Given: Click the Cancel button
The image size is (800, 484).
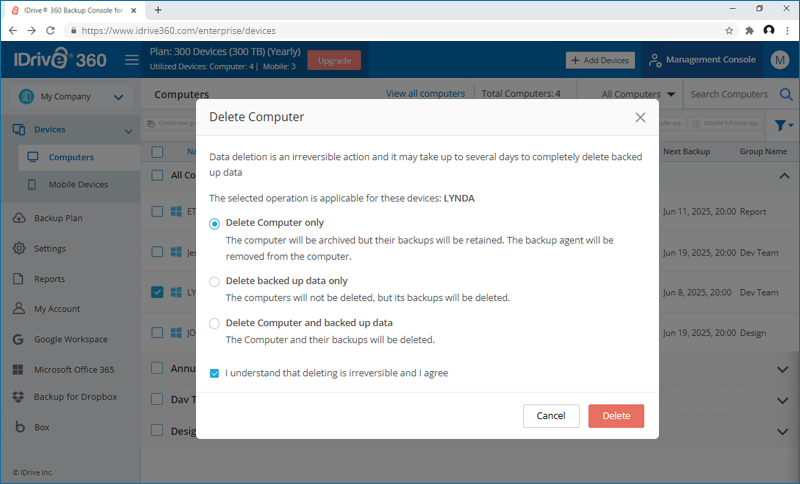Looking at the screenshot, I should pyautogui.click(x=551, y=416).
